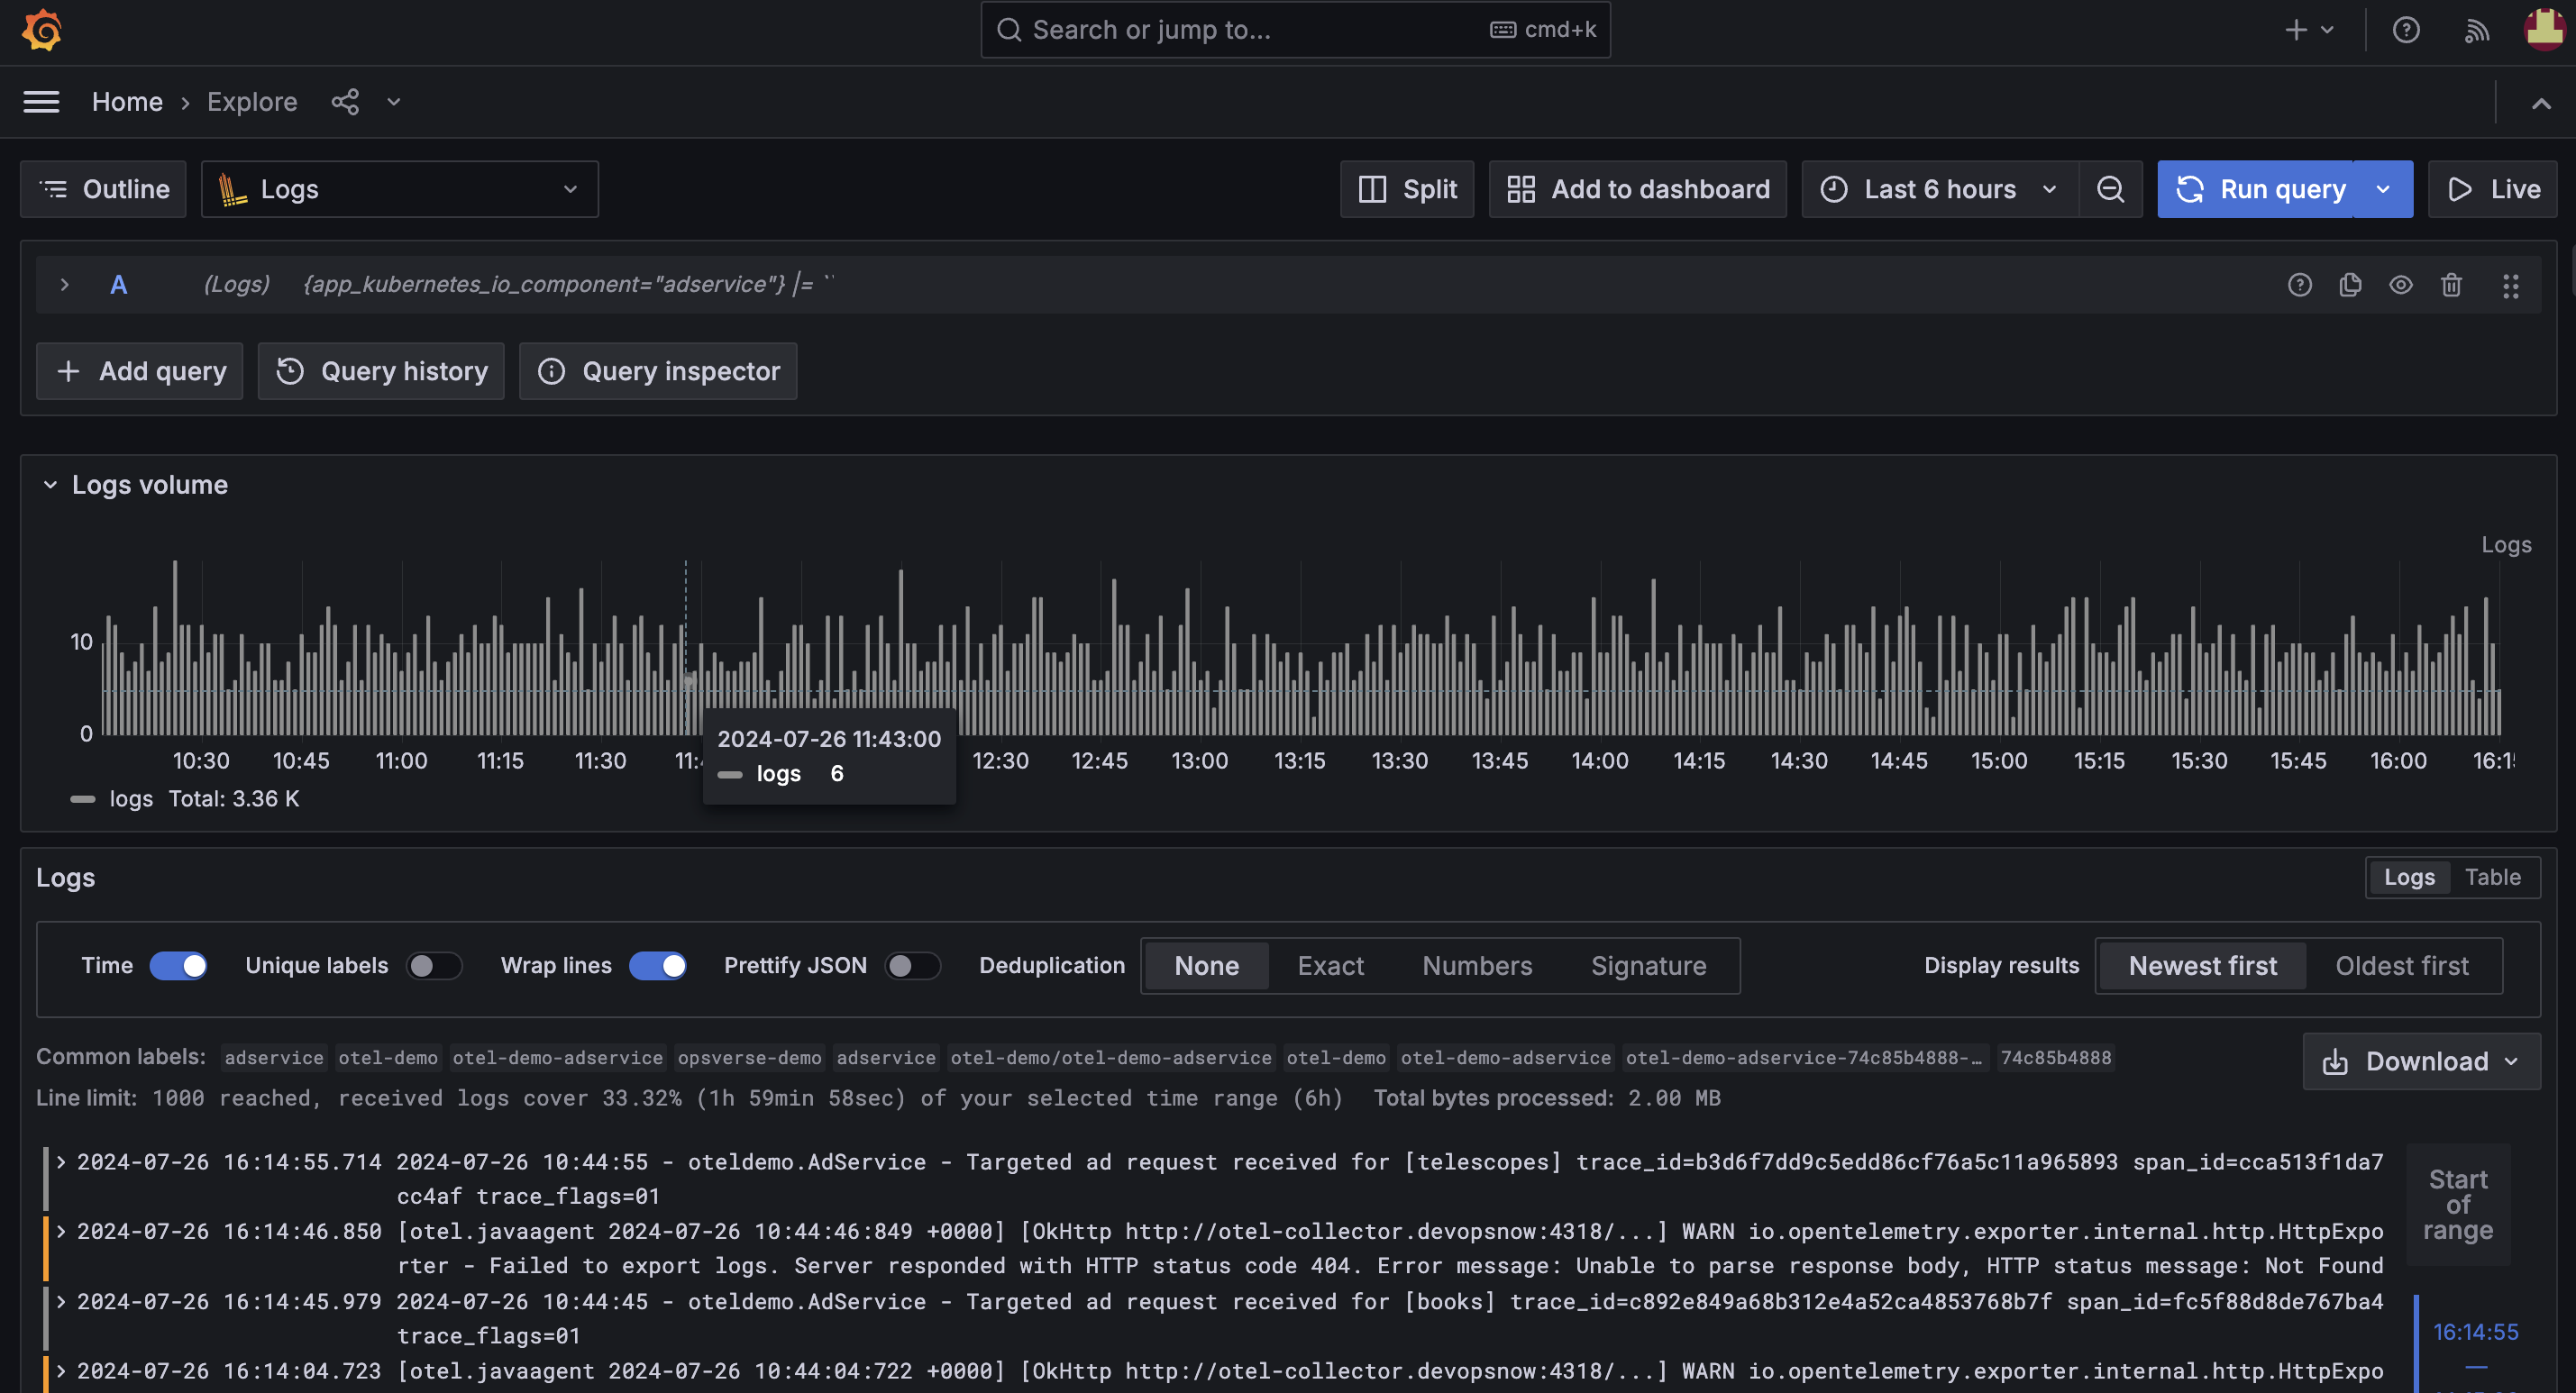Share the Explore state via shortcut link
This screenshot has width=2576, height=1393.
tap(345, 101)
